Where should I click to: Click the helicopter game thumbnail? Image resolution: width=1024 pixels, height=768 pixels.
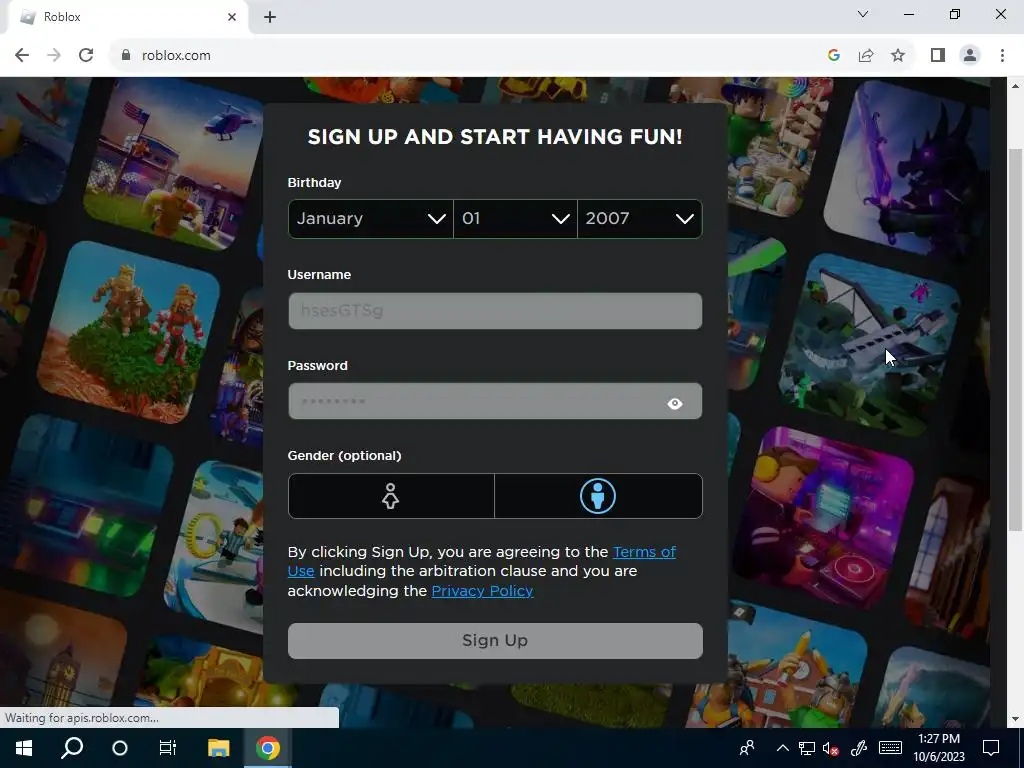click(174, 163)
